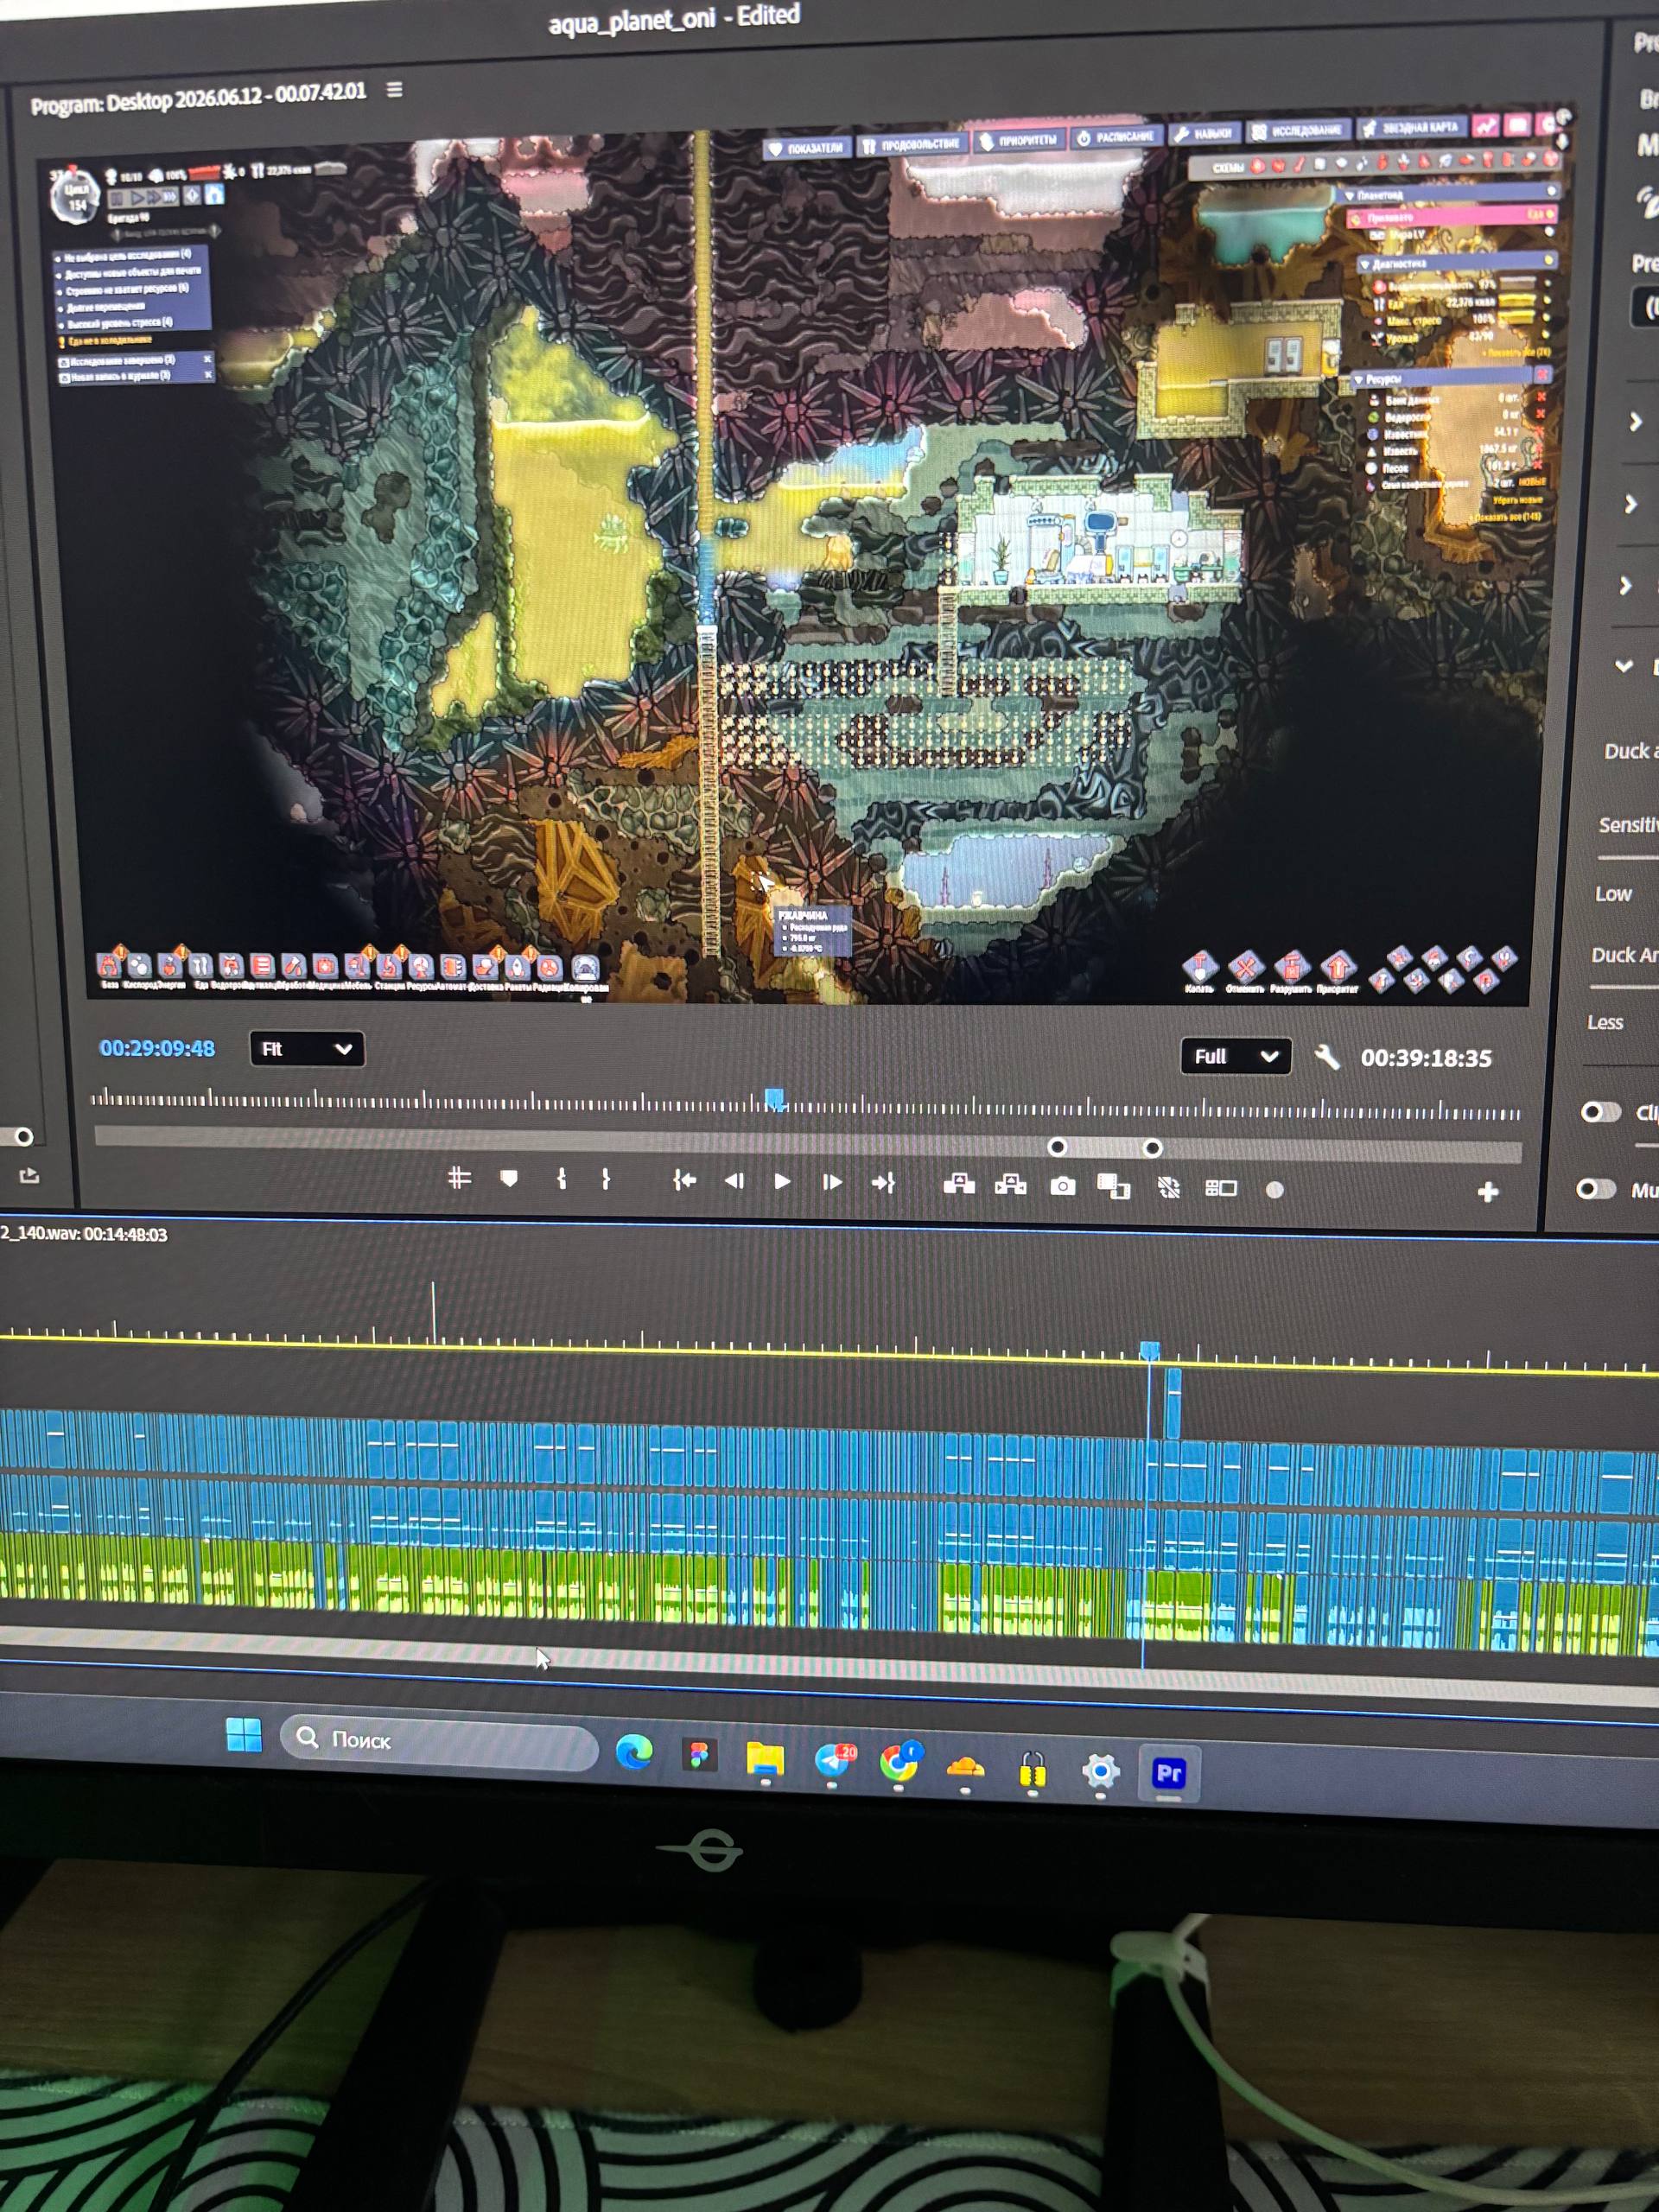Toggle the multi-camera view button
Viewport: 1659px width, 2212px height.
pos(1221,1188)
